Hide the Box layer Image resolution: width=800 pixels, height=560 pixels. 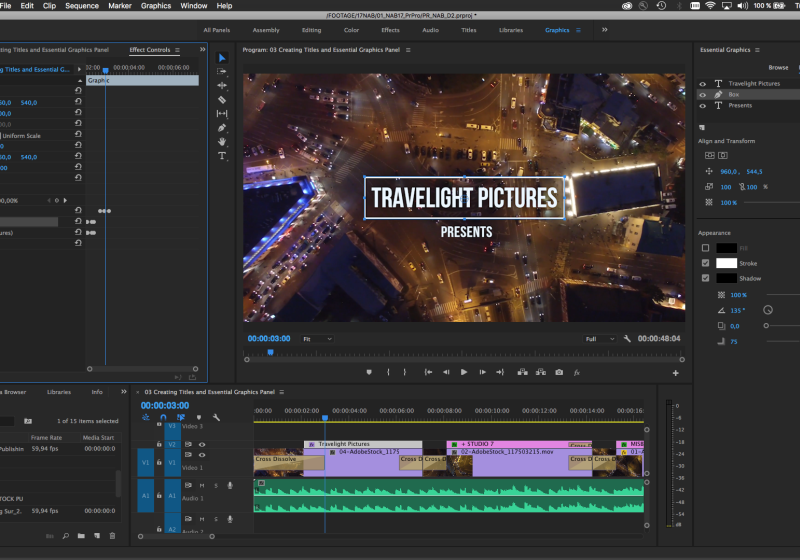703,95
